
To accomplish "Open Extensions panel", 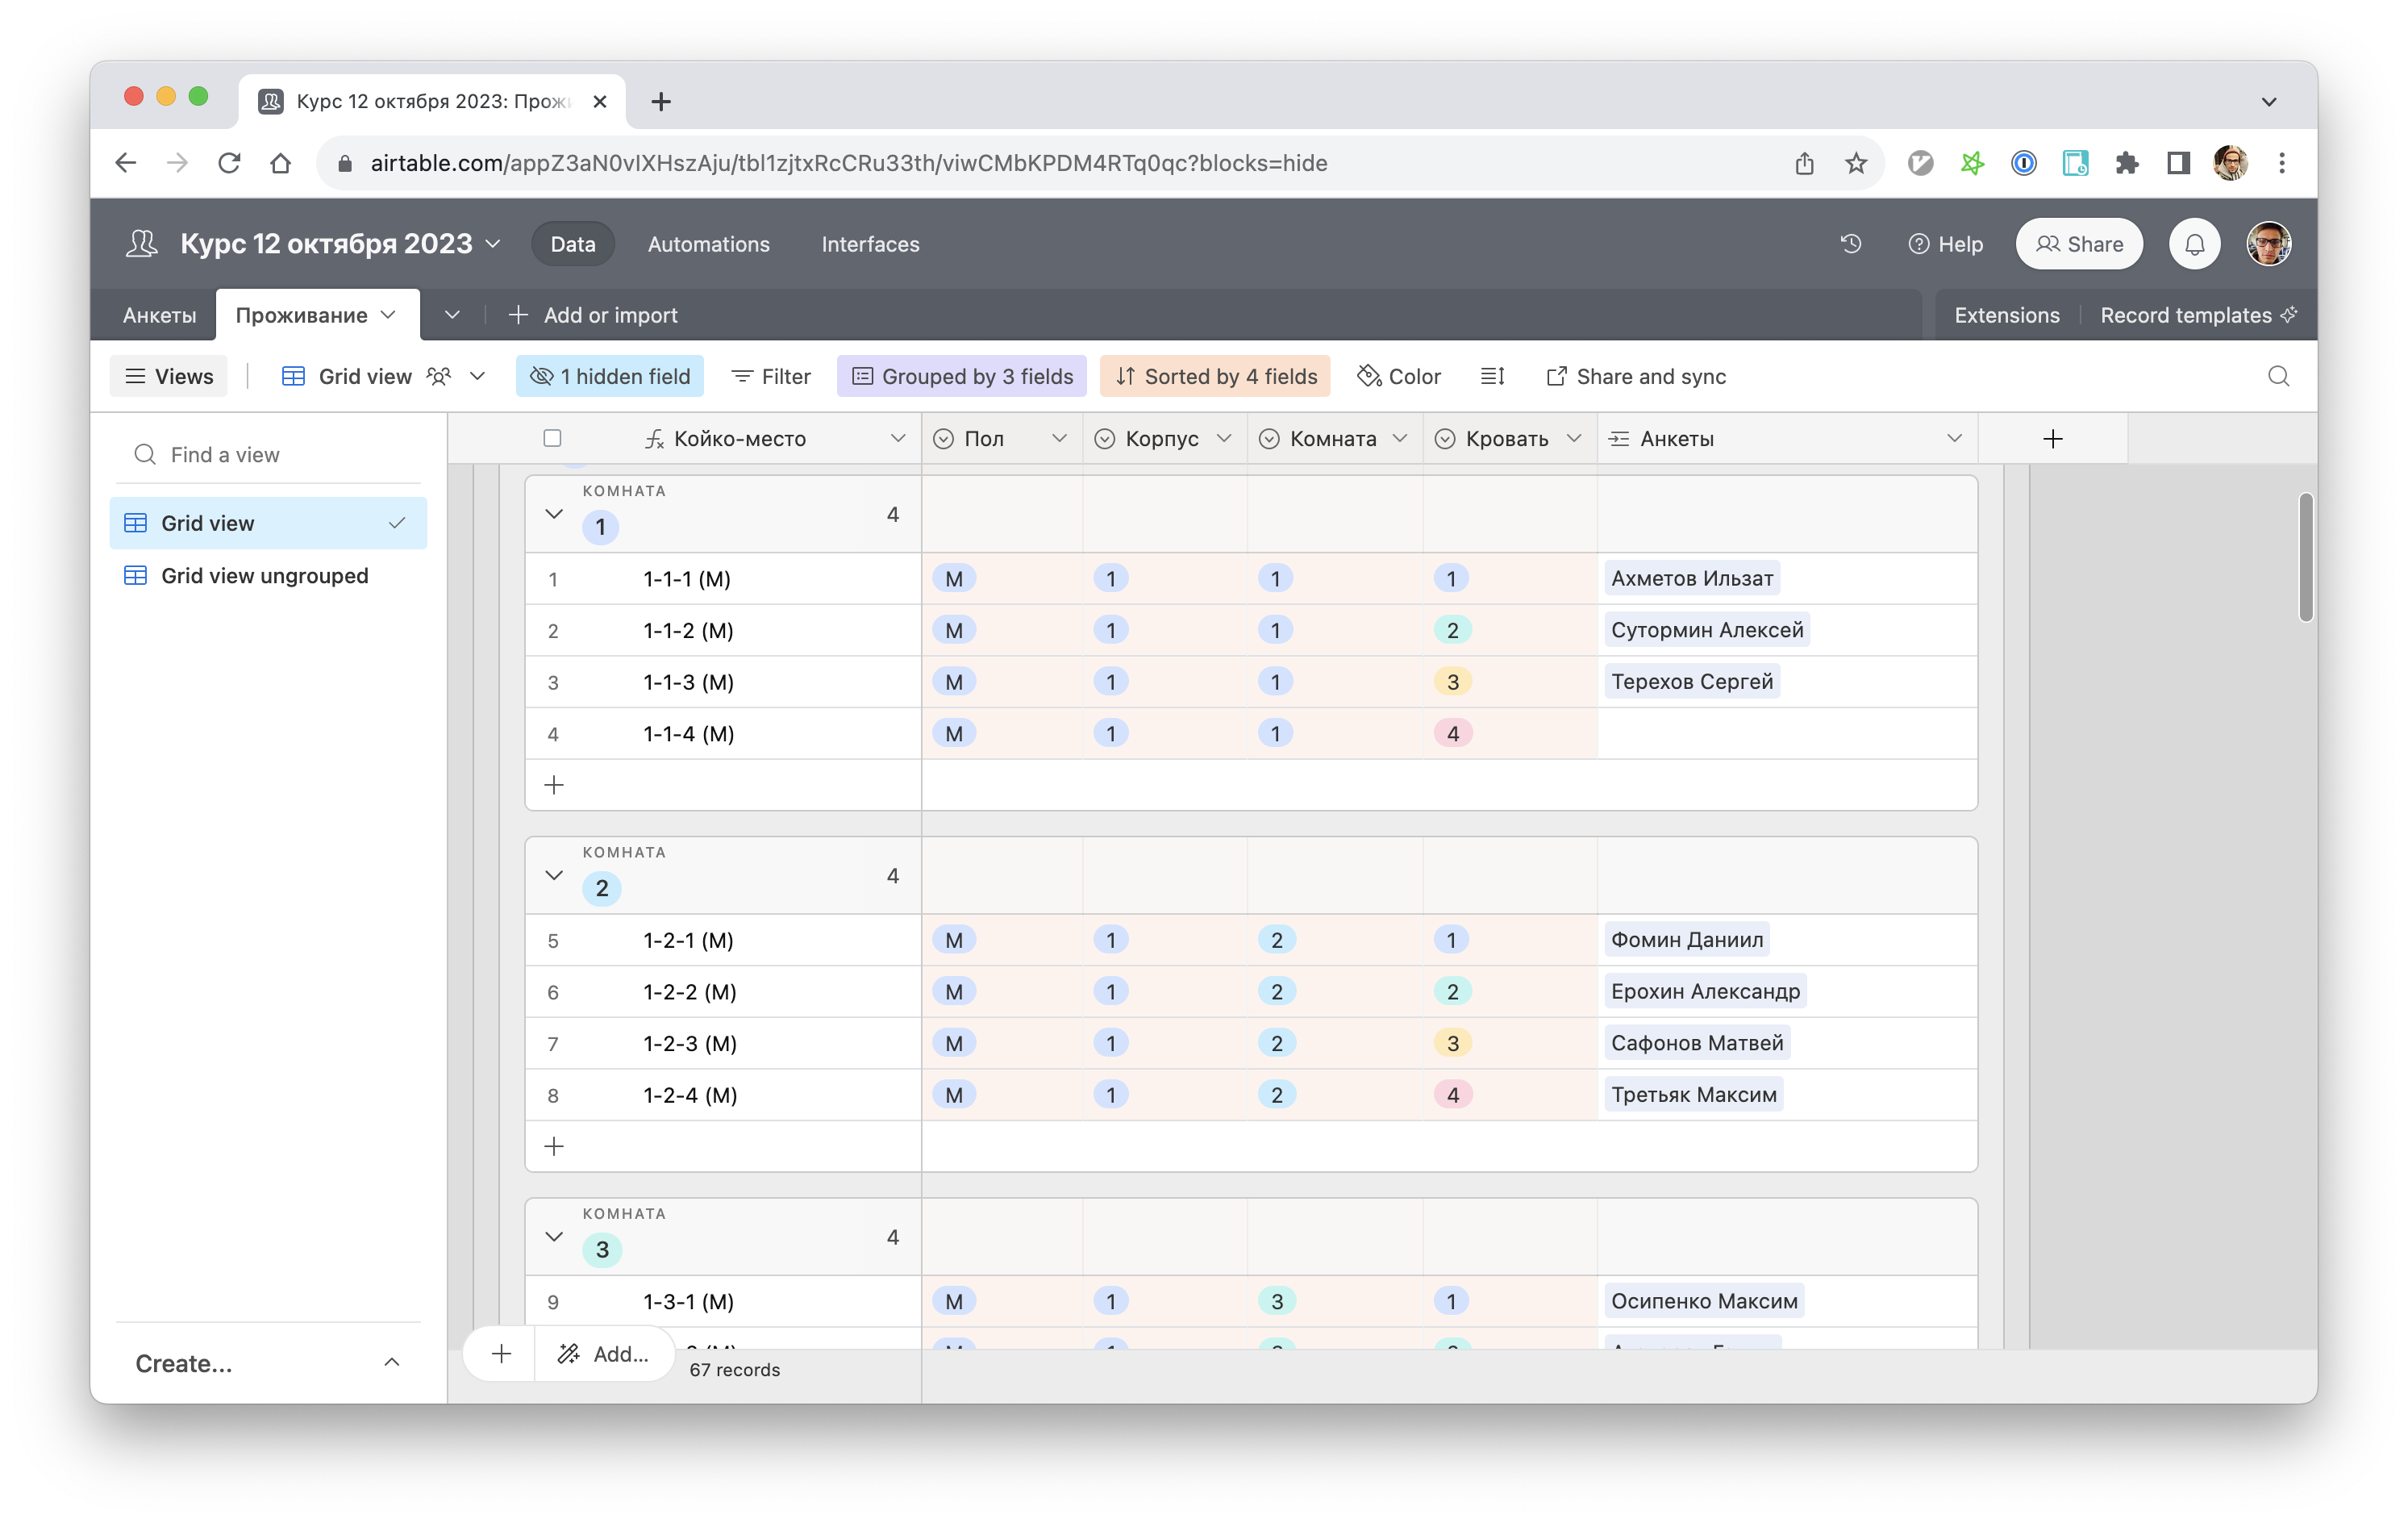I will click(2007, 315).
